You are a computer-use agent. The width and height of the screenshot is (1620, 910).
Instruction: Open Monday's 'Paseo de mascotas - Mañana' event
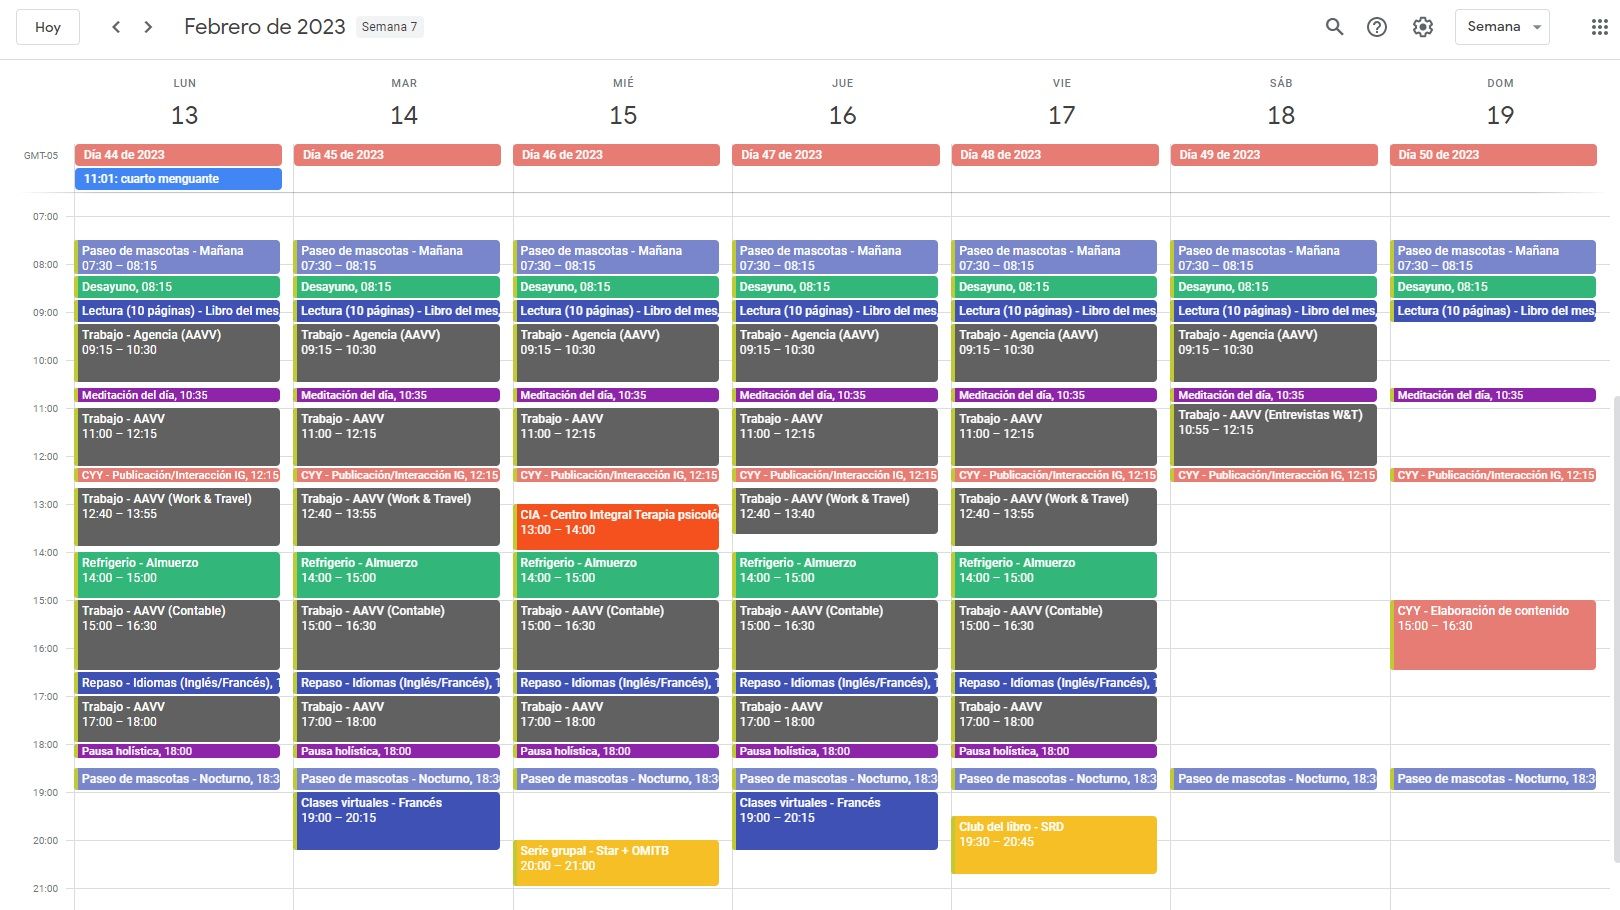(x=177, y=257)
